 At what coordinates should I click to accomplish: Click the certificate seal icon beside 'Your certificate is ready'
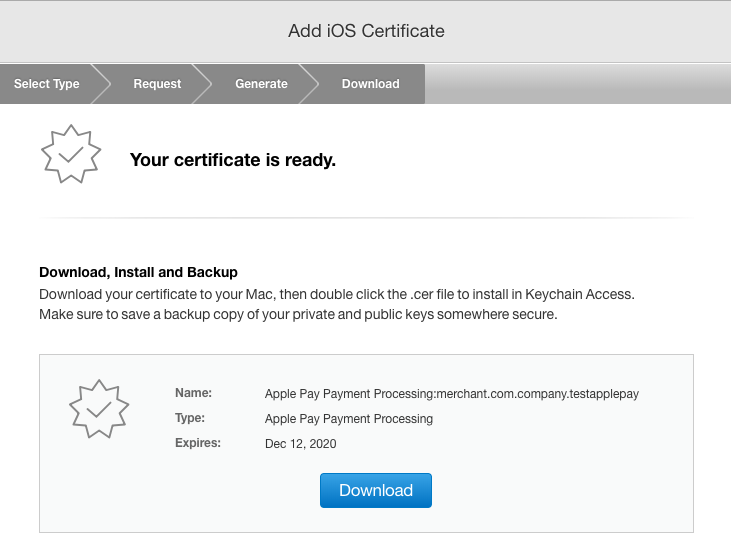click(x=71, y=154)
